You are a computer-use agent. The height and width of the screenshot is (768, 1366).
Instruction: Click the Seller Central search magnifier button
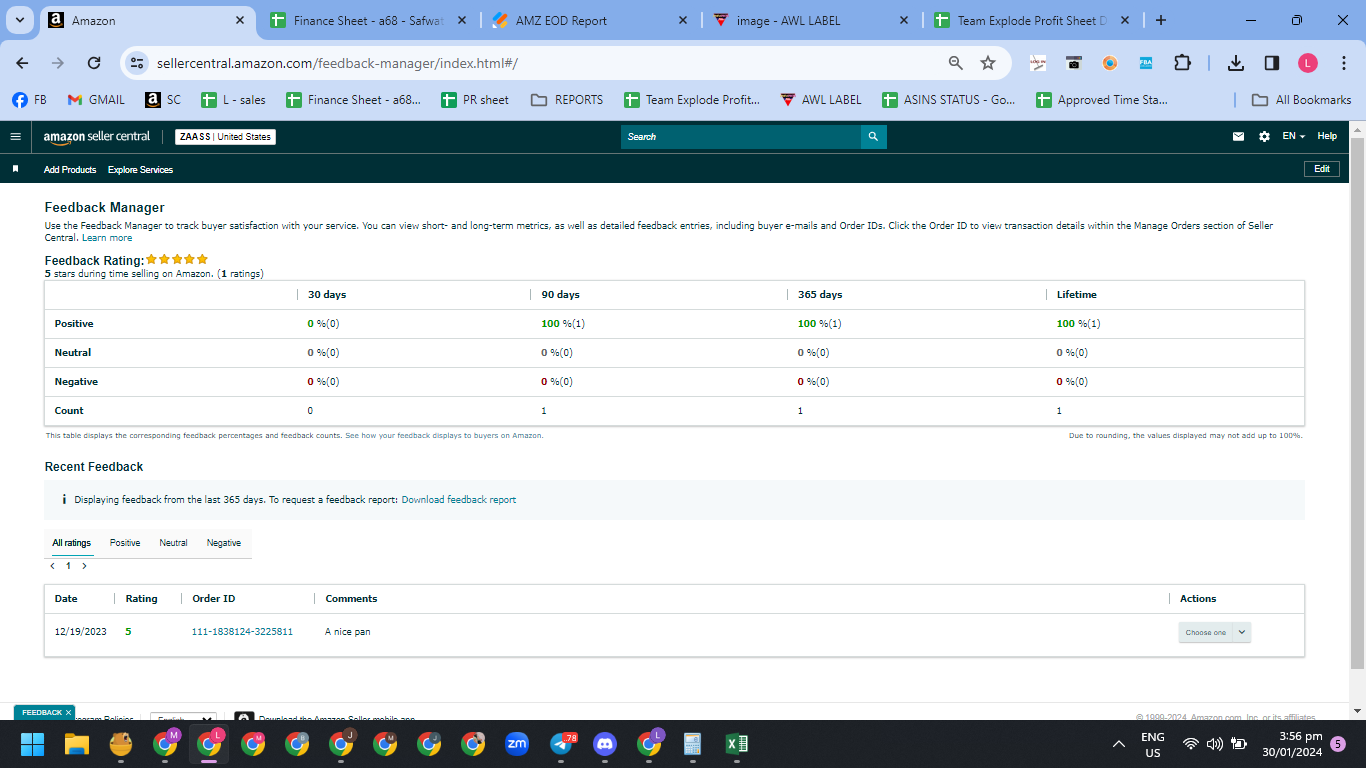[x=873, y=137]
